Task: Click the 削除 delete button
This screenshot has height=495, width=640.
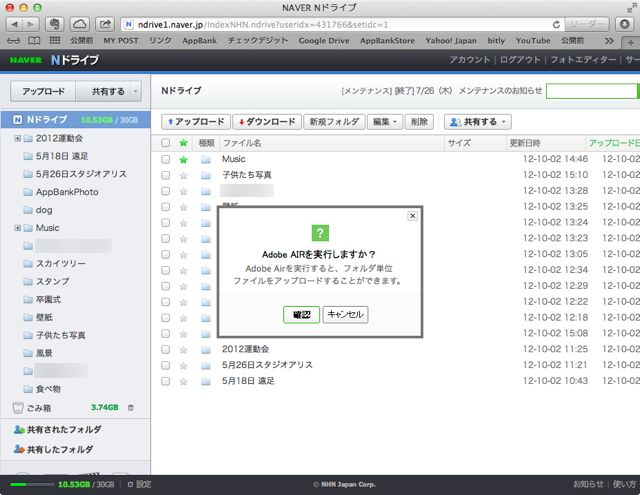Action: click(419, 122)
